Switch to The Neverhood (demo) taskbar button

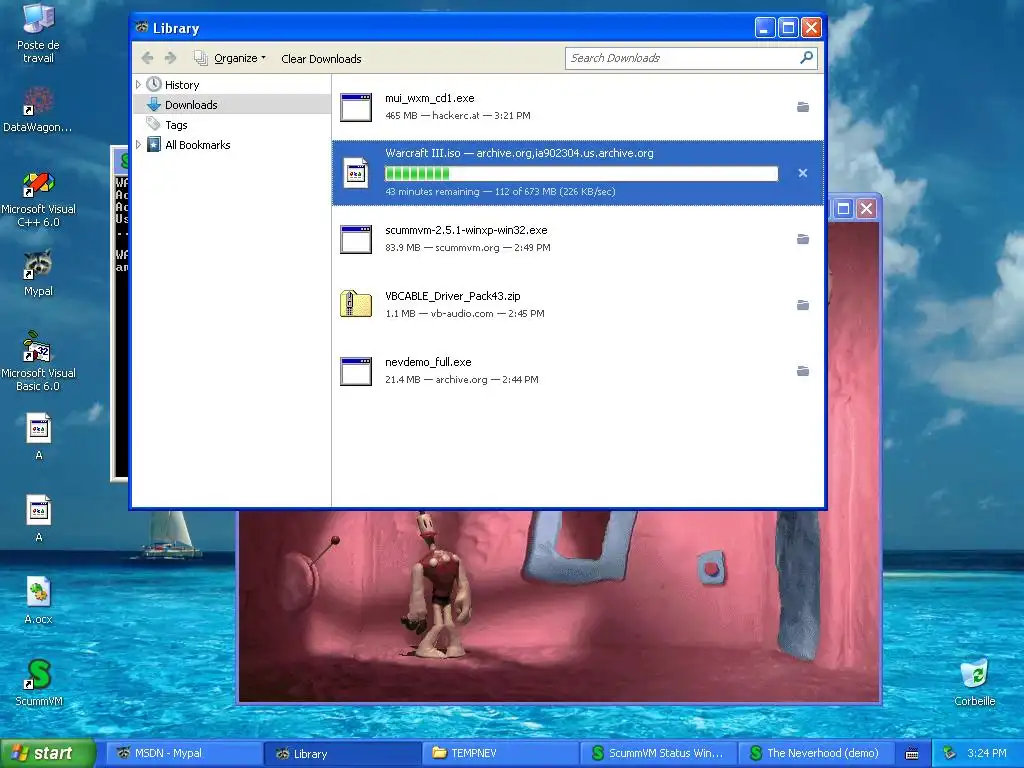click(x=816, y=753)
